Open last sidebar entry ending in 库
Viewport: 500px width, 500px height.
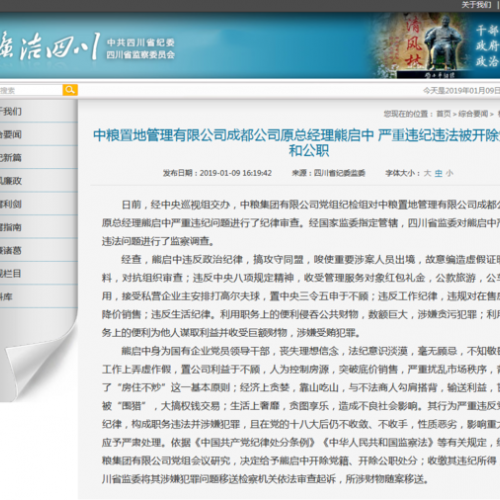pyautogui.click(x=39, y=297)
